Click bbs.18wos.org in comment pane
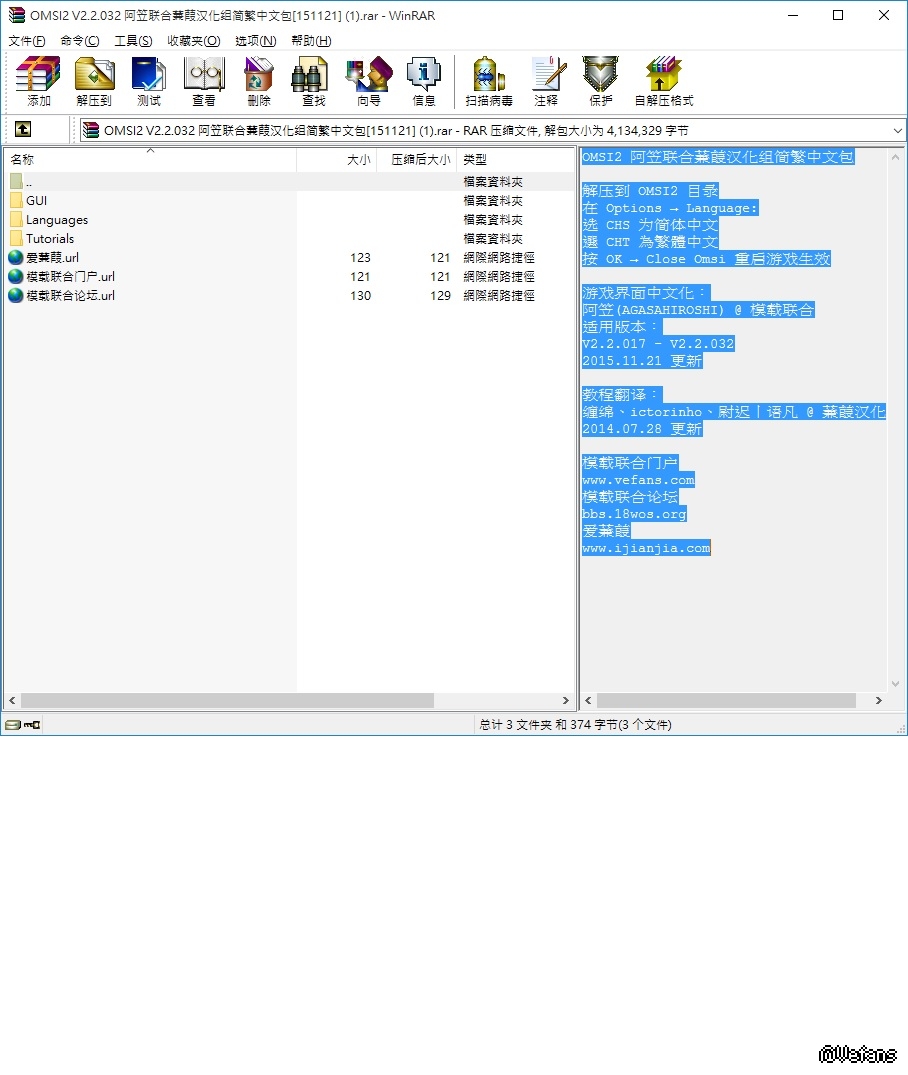 click(x=634, y=514)
